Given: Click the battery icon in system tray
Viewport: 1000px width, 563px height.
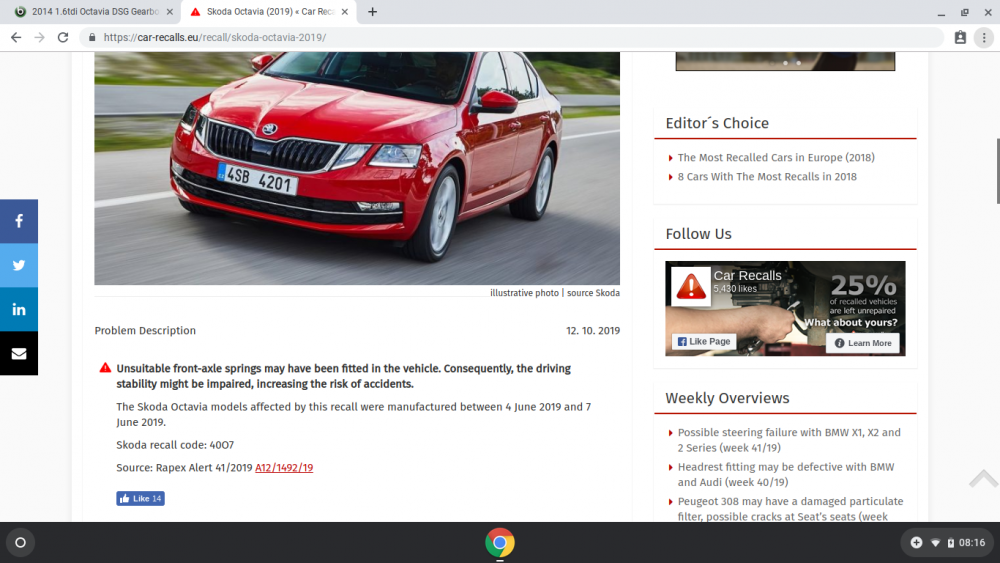Looking at the screenshot, I should tap(951, 543).
